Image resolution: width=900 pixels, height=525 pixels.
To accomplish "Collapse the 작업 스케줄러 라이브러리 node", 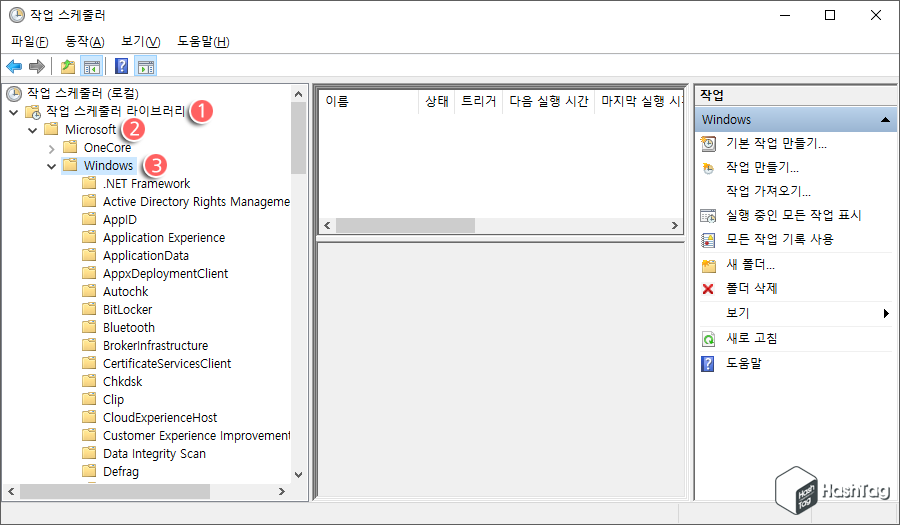I will pyautogui.click(x=14, y=112).
